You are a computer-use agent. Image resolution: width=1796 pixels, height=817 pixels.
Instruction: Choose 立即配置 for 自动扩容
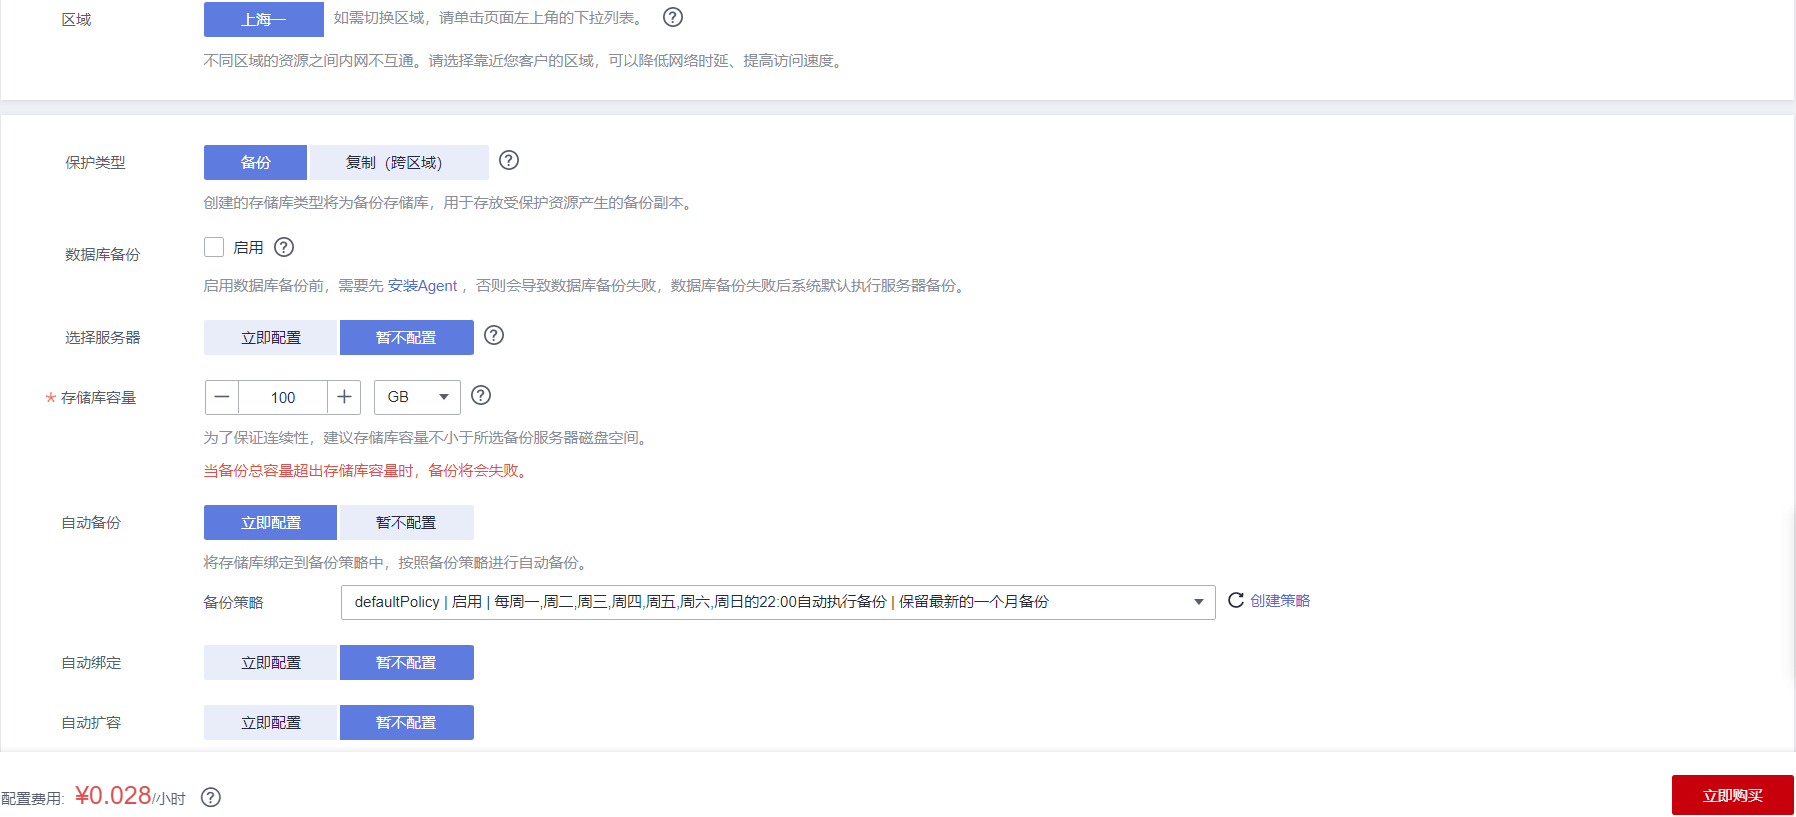tap(271, 722)
